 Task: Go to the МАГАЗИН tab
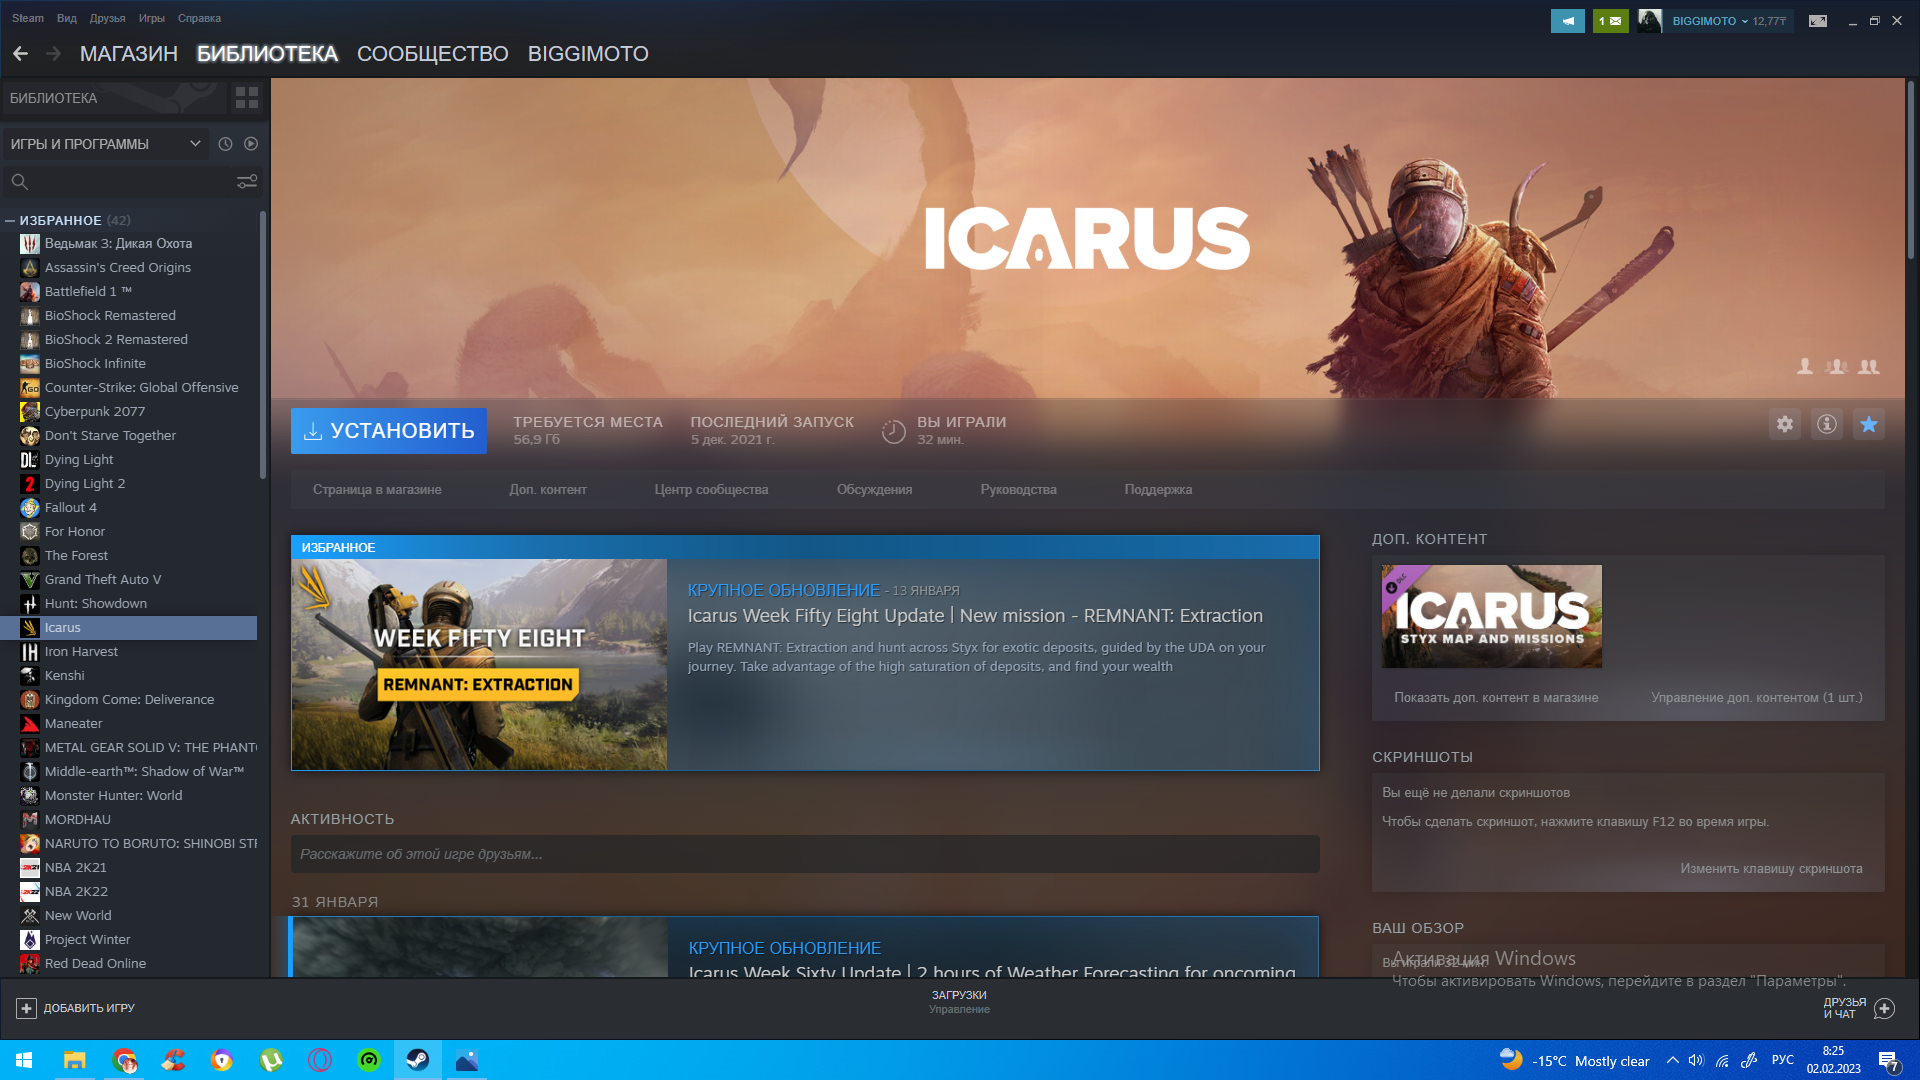tap(129, 54)
